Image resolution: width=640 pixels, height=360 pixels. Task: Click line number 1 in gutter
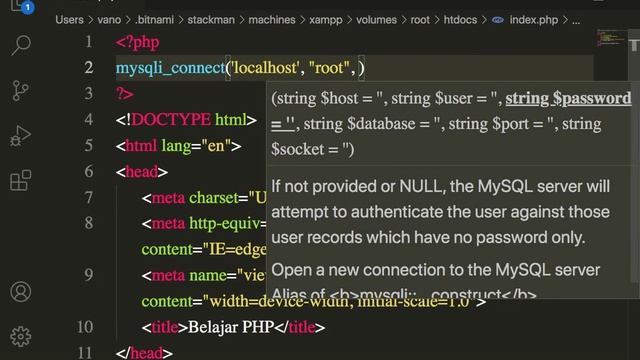[89, 42]
